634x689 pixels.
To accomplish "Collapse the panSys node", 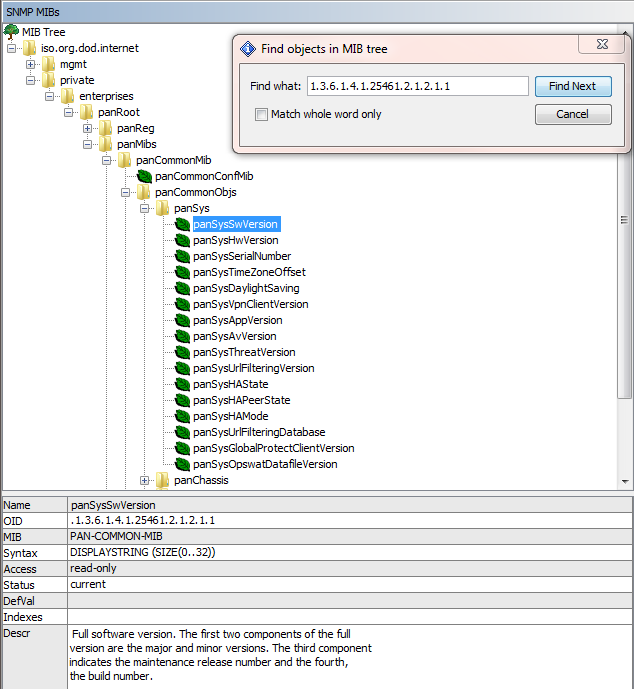I will 145,208.
